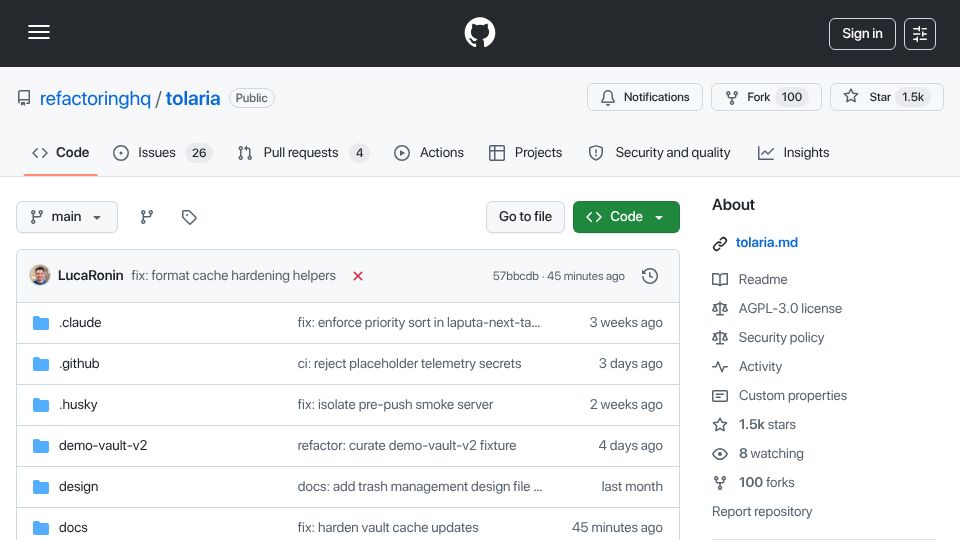Switch to the Code tab

pyautogui.click(x=61, y=153)
